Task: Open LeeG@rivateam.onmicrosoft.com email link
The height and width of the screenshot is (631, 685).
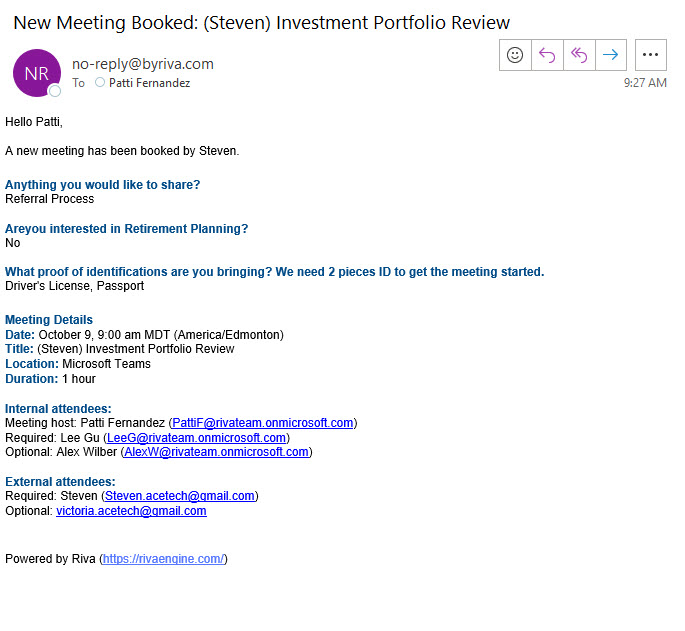Action: coord(197,438)
